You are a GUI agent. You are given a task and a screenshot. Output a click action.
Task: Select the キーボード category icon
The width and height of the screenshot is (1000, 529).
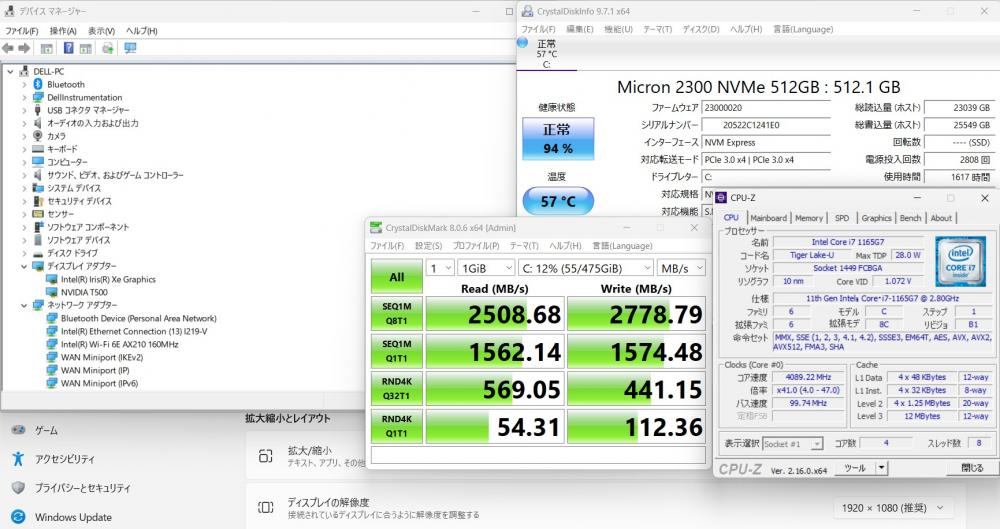coord(38,149)
